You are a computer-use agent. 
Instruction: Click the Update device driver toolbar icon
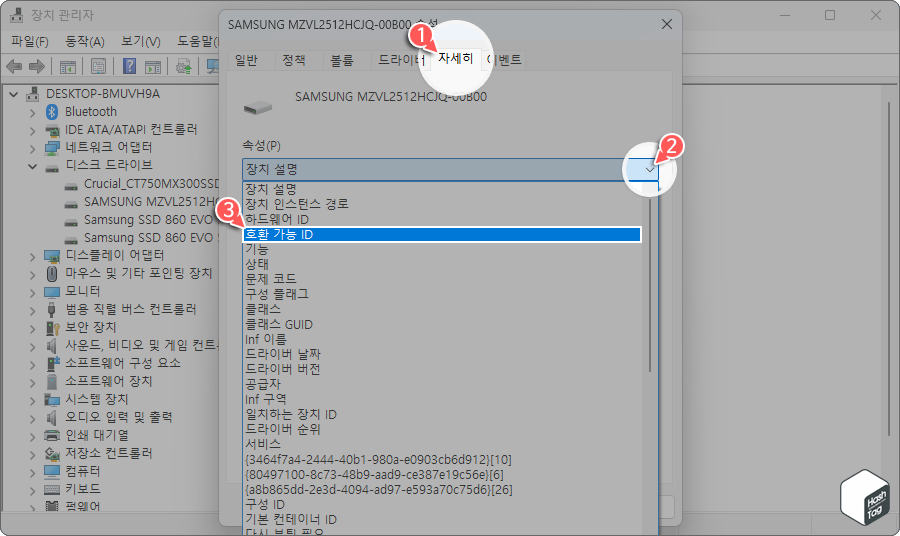coord(184,67)
